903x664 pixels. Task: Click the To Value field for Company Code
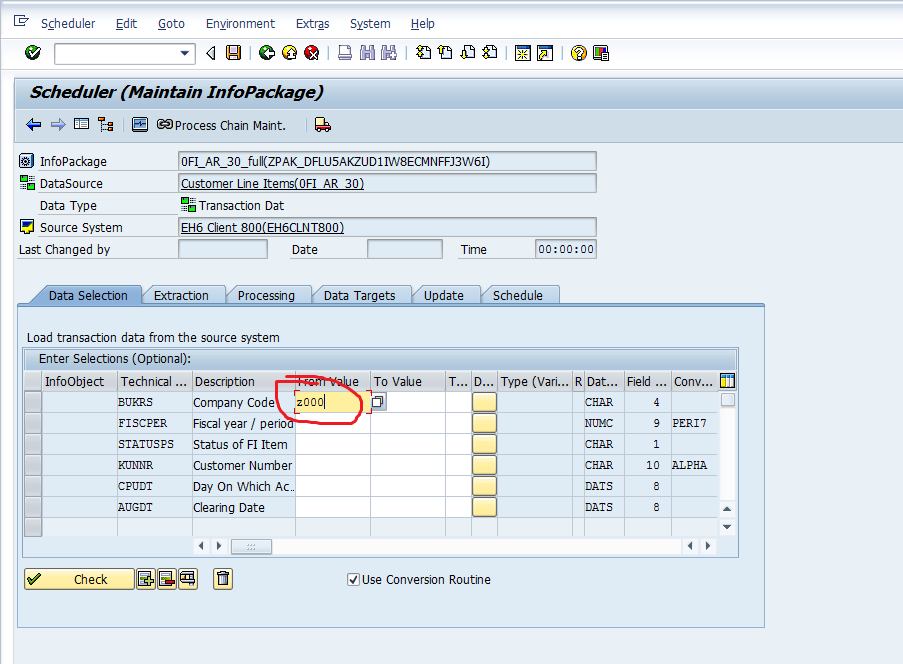410,402
